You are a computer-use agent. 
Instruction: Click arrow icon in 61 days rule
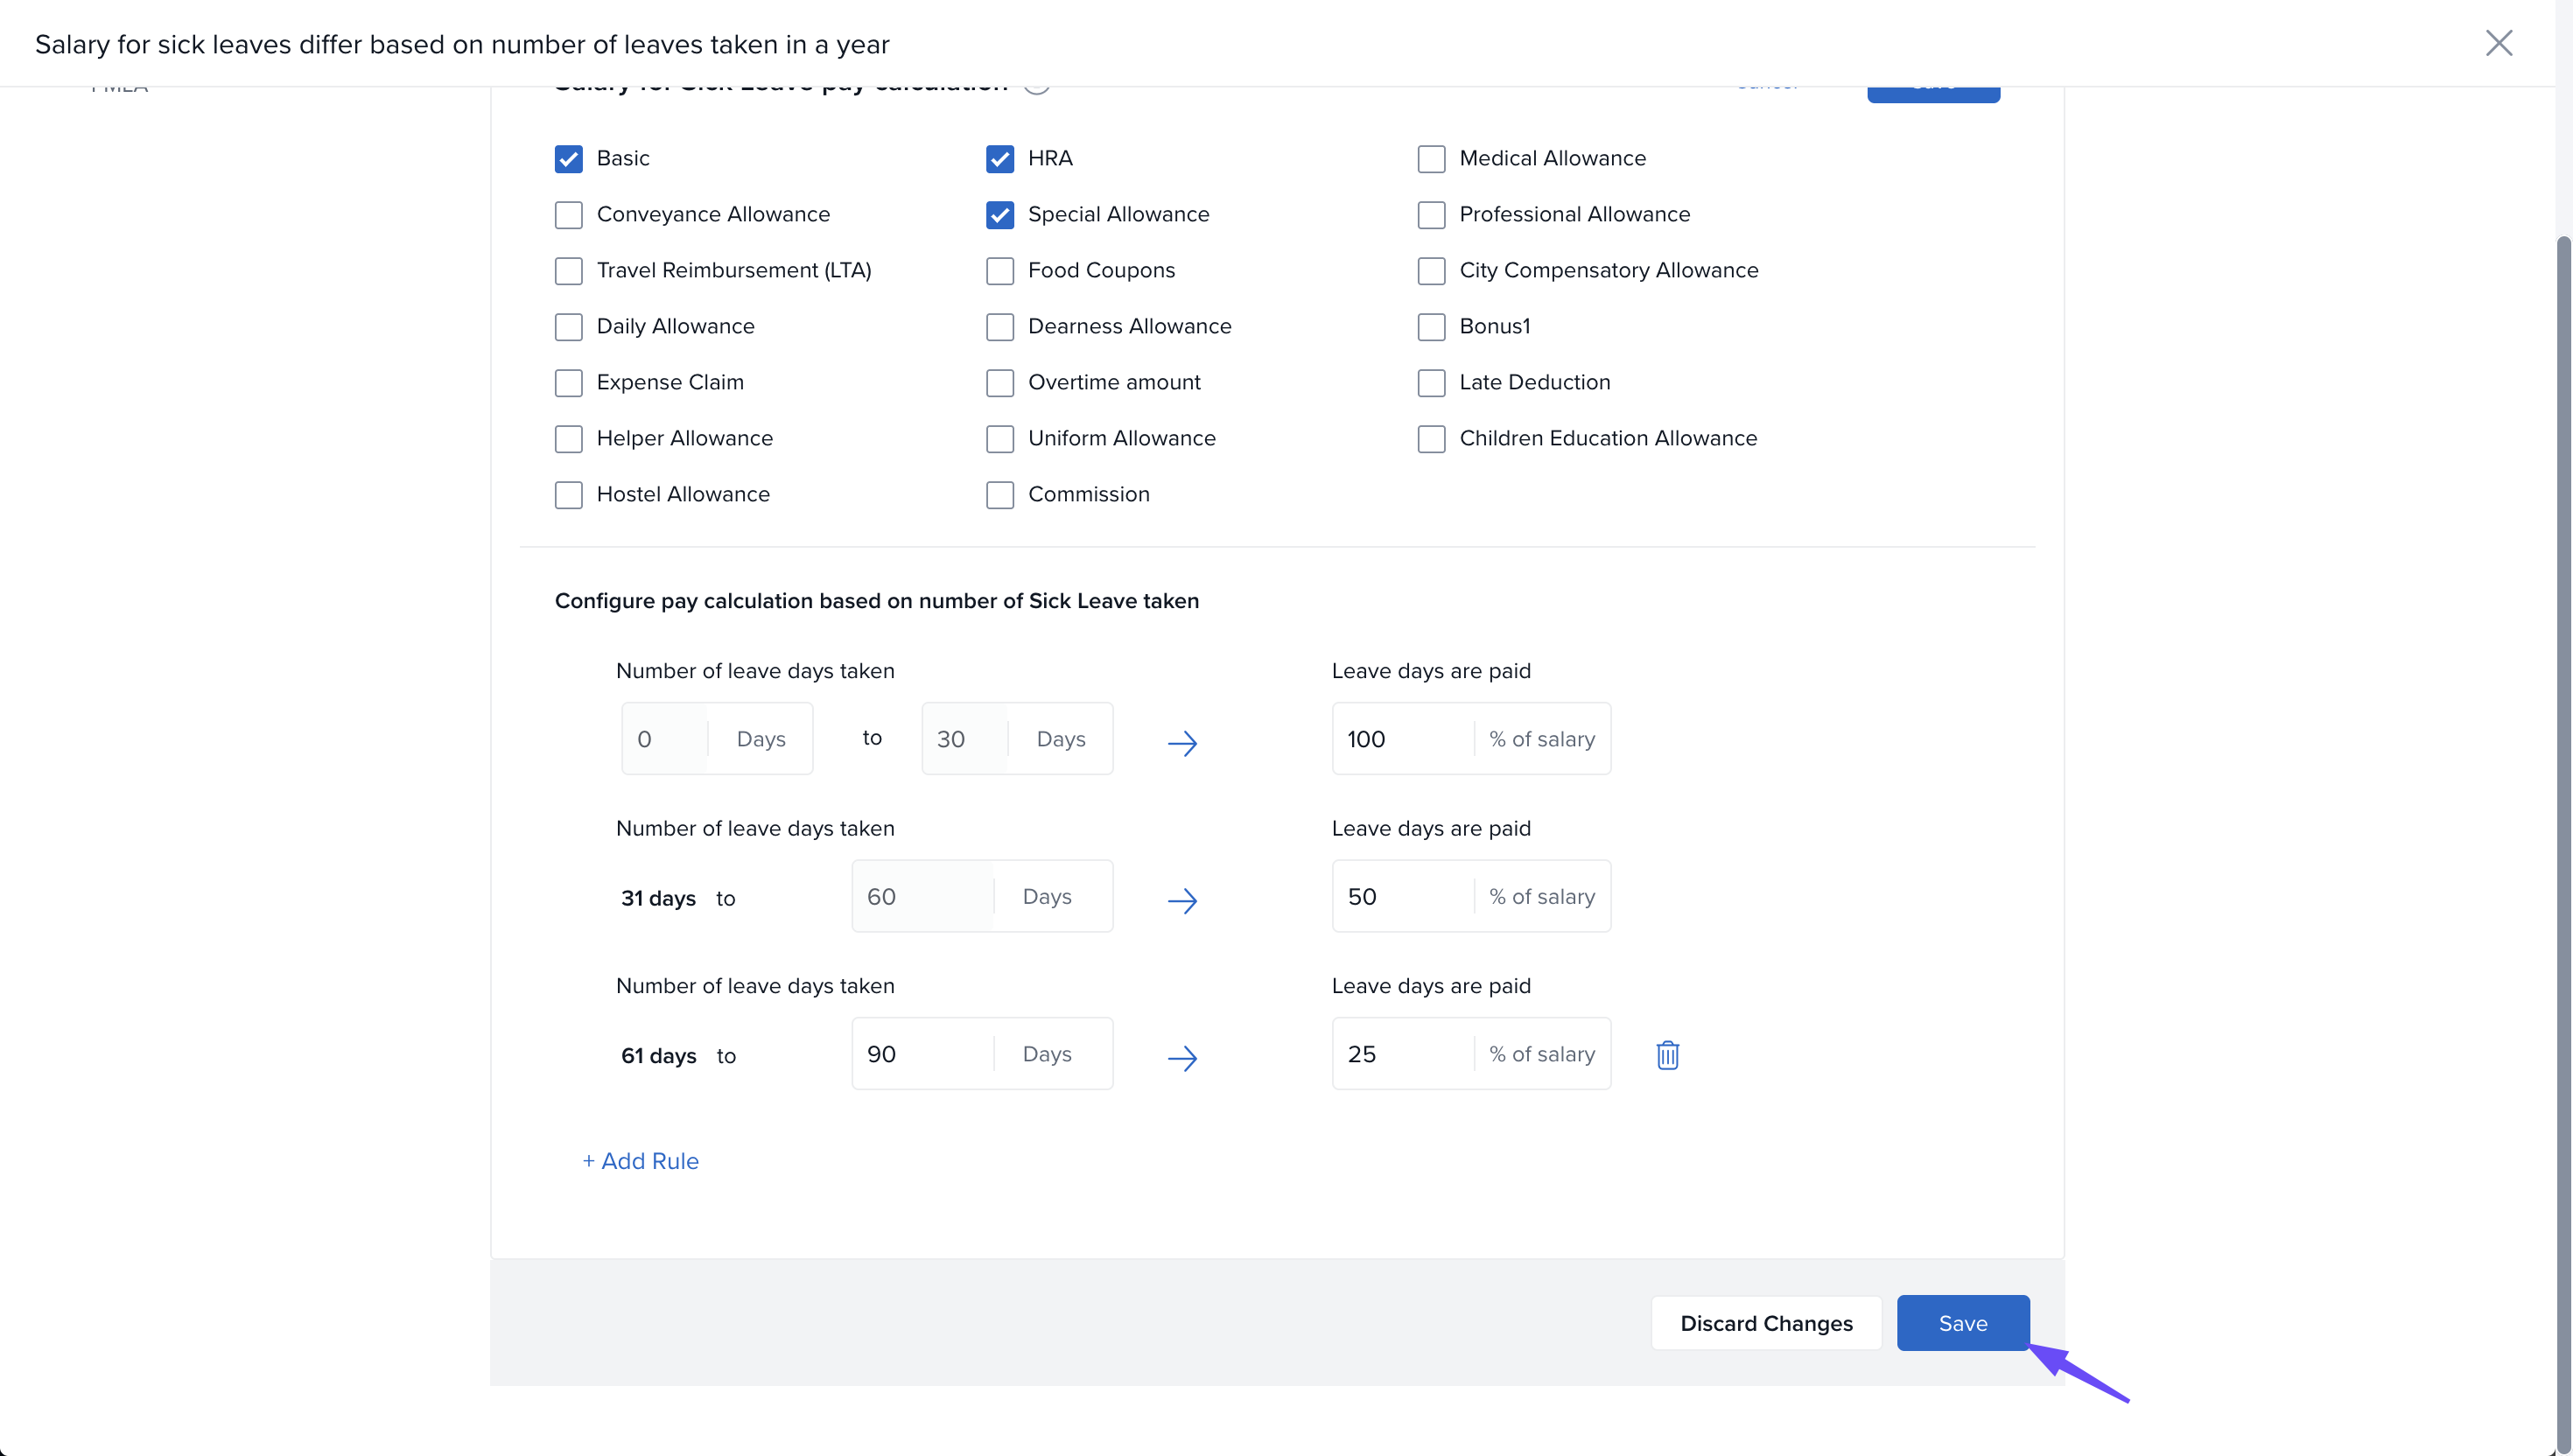click(x=1182, y=1057)
